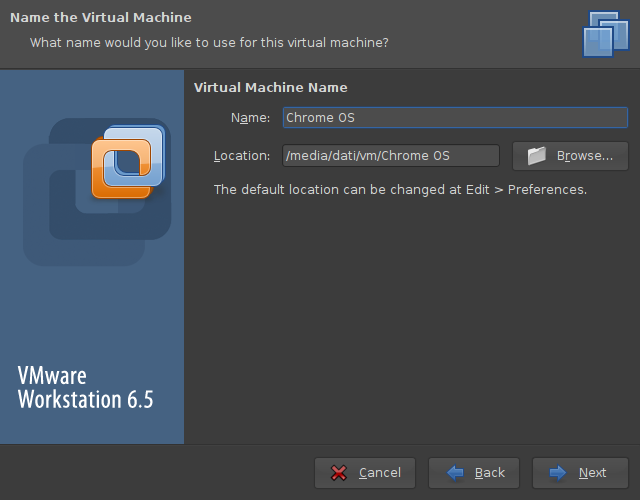
Task: Click the "VMware Workstation 6.5" sidebar text
Action: (85, 387)
